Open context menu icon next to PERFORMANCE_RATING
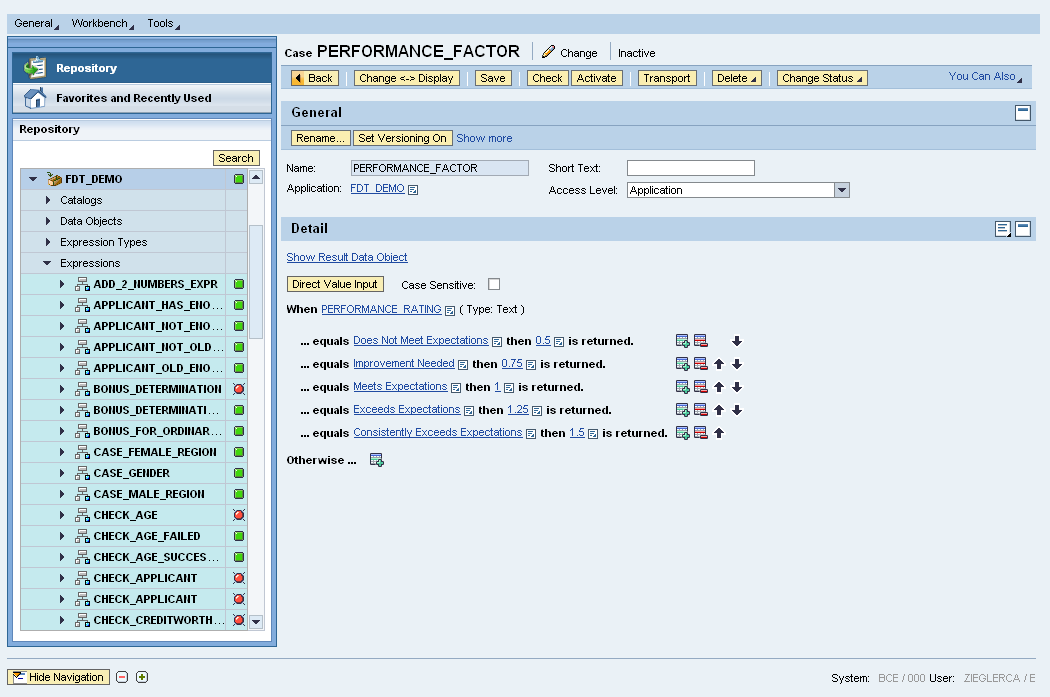 tap(450, 310)
